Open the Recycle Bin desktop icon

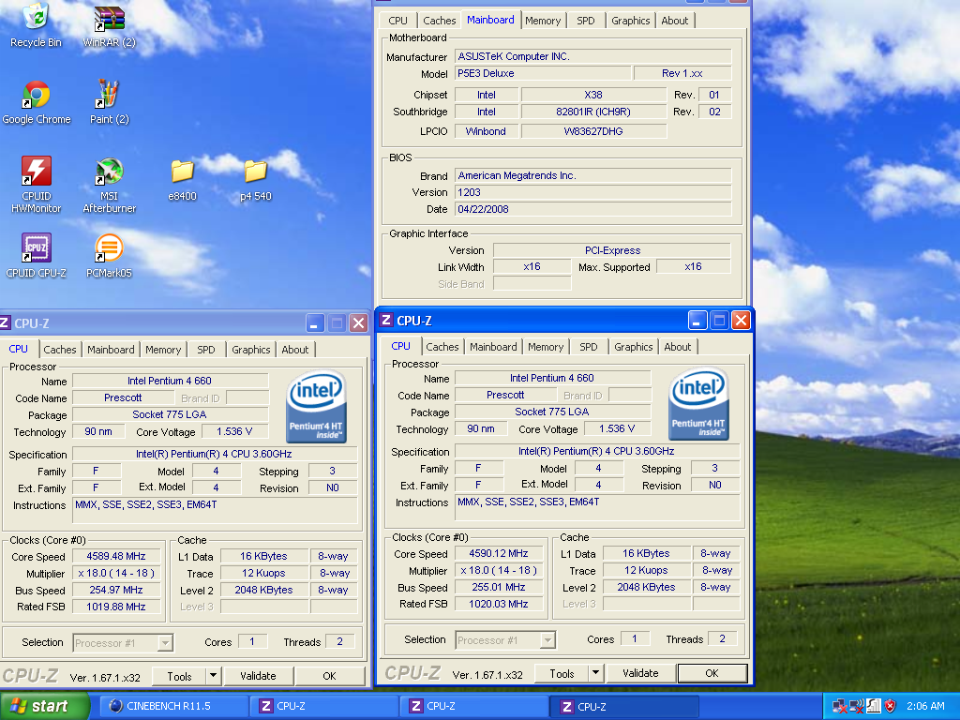(x=36, y=26)
